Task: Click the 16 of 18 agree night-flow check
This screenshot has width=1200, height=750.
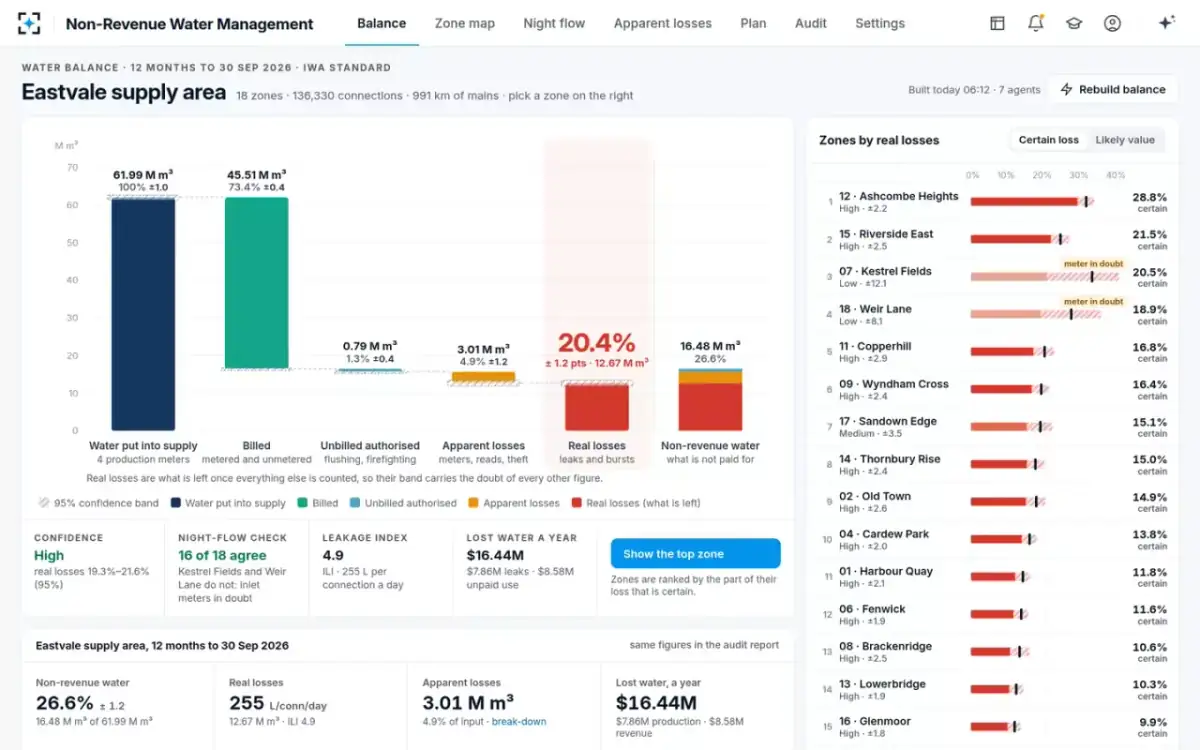Action: pos(238,567)
